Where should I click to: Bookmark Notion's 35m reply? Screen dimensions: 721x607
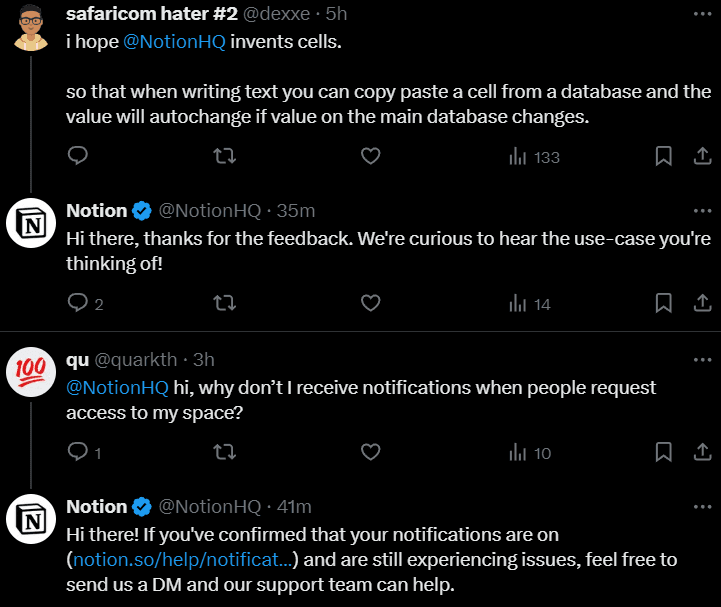[663, 303]
